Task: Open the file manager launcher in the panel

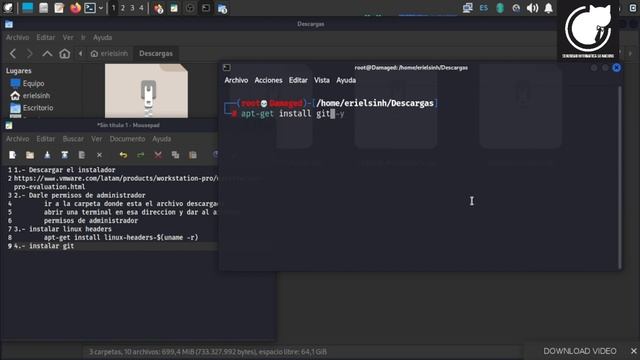Action: point(43,8)
